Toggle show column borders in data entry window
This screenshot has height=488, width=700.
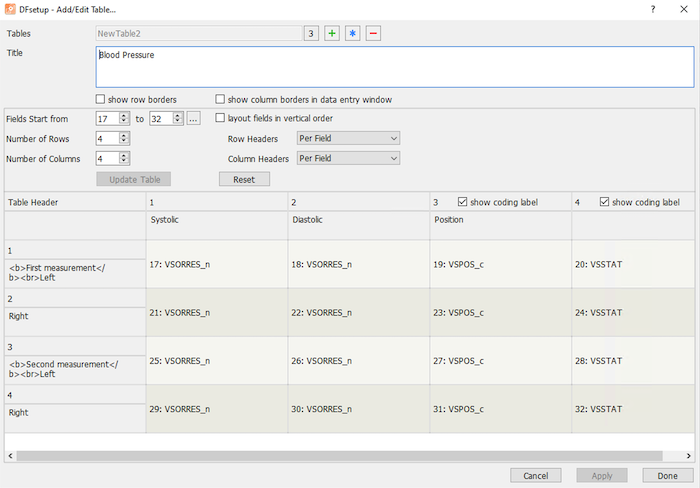[x=220, y=99]
